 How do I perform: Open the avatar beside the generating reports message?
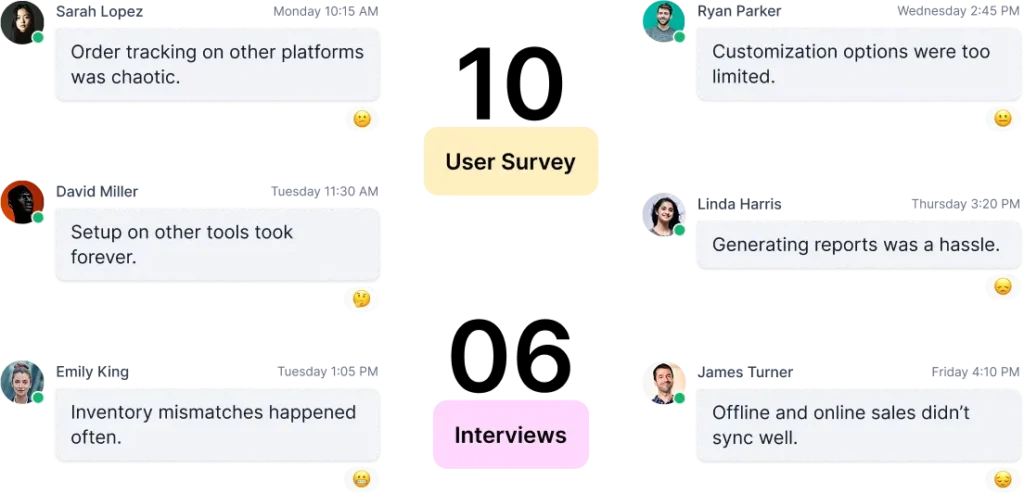tap(663, 215)
